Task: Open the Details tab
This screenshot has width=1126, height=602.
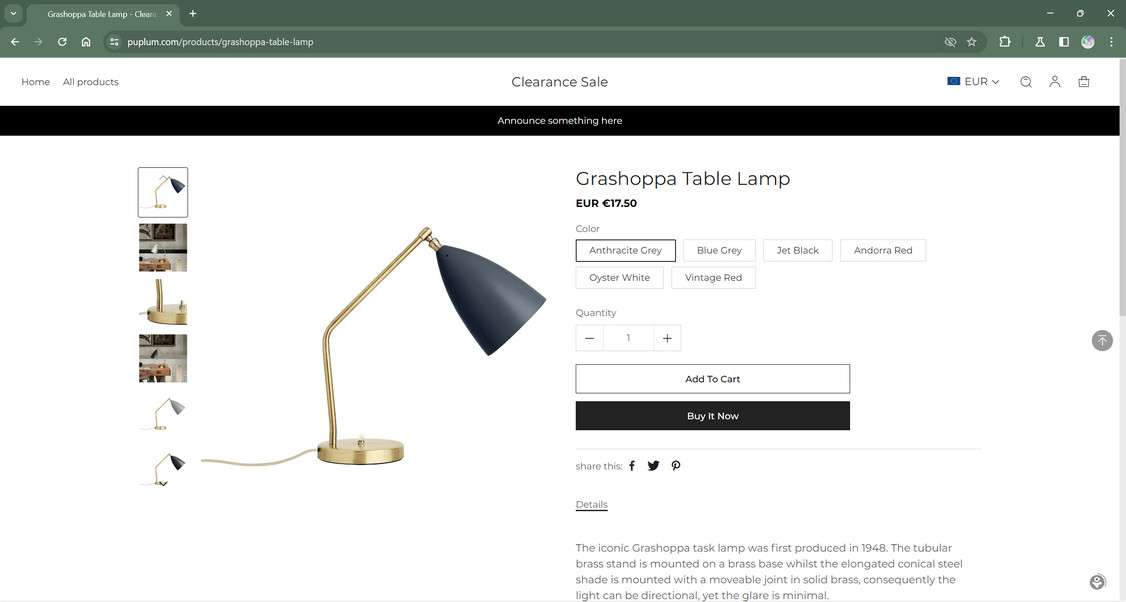Action: (592, 504)
